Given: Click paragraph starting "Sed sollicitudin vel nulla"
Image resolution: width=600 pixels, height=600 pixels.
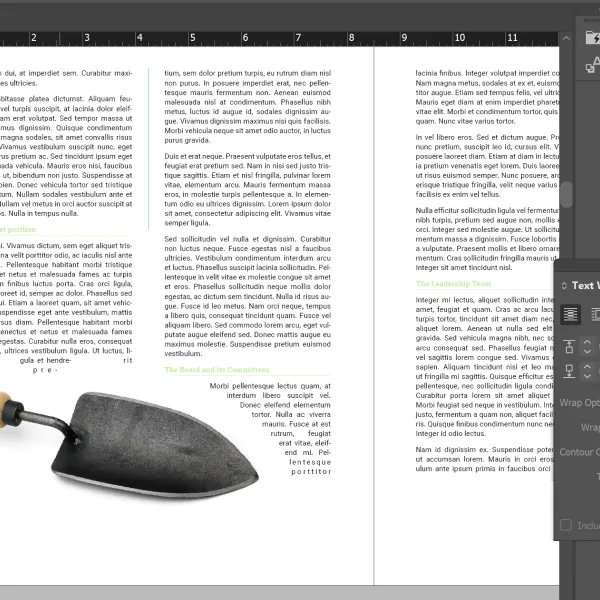Looking at the screenshot, I should coord(248,296).
